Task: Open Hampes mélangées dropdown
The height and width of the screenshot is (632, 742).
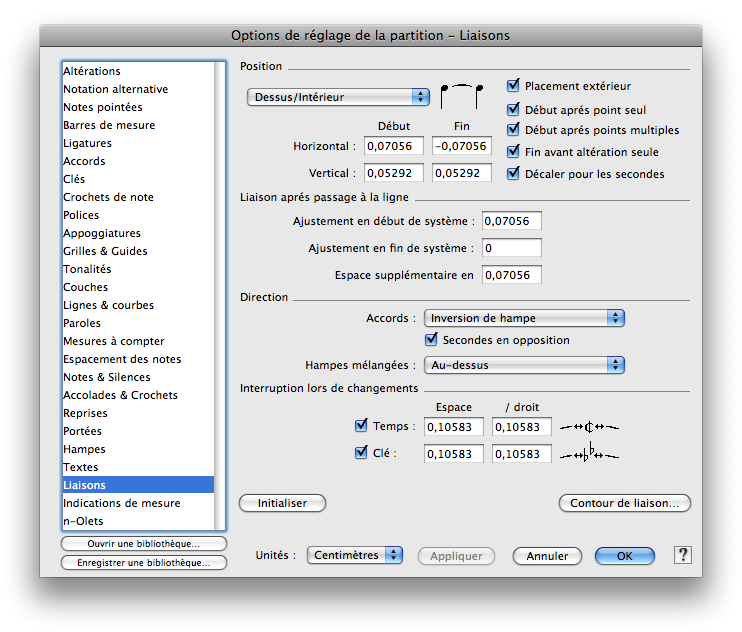Action: tap(524, 365)
